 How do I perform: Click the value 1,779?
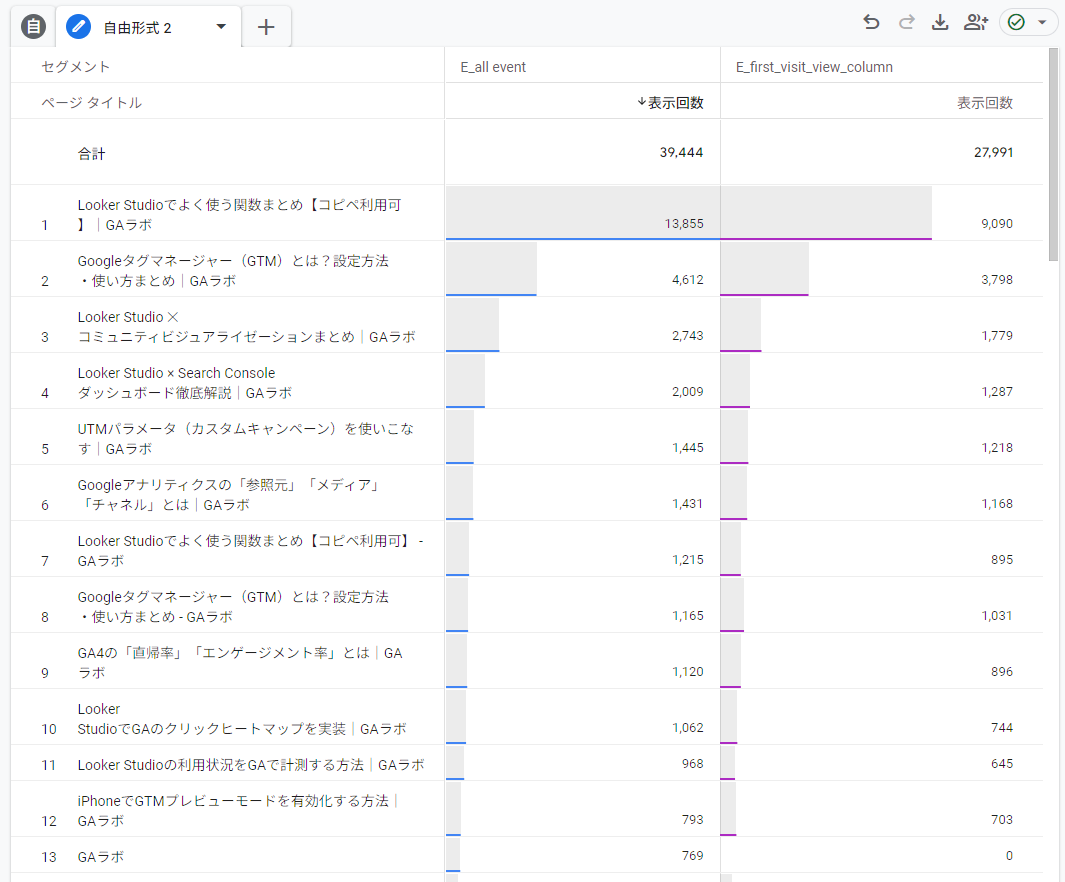(996, 335)
